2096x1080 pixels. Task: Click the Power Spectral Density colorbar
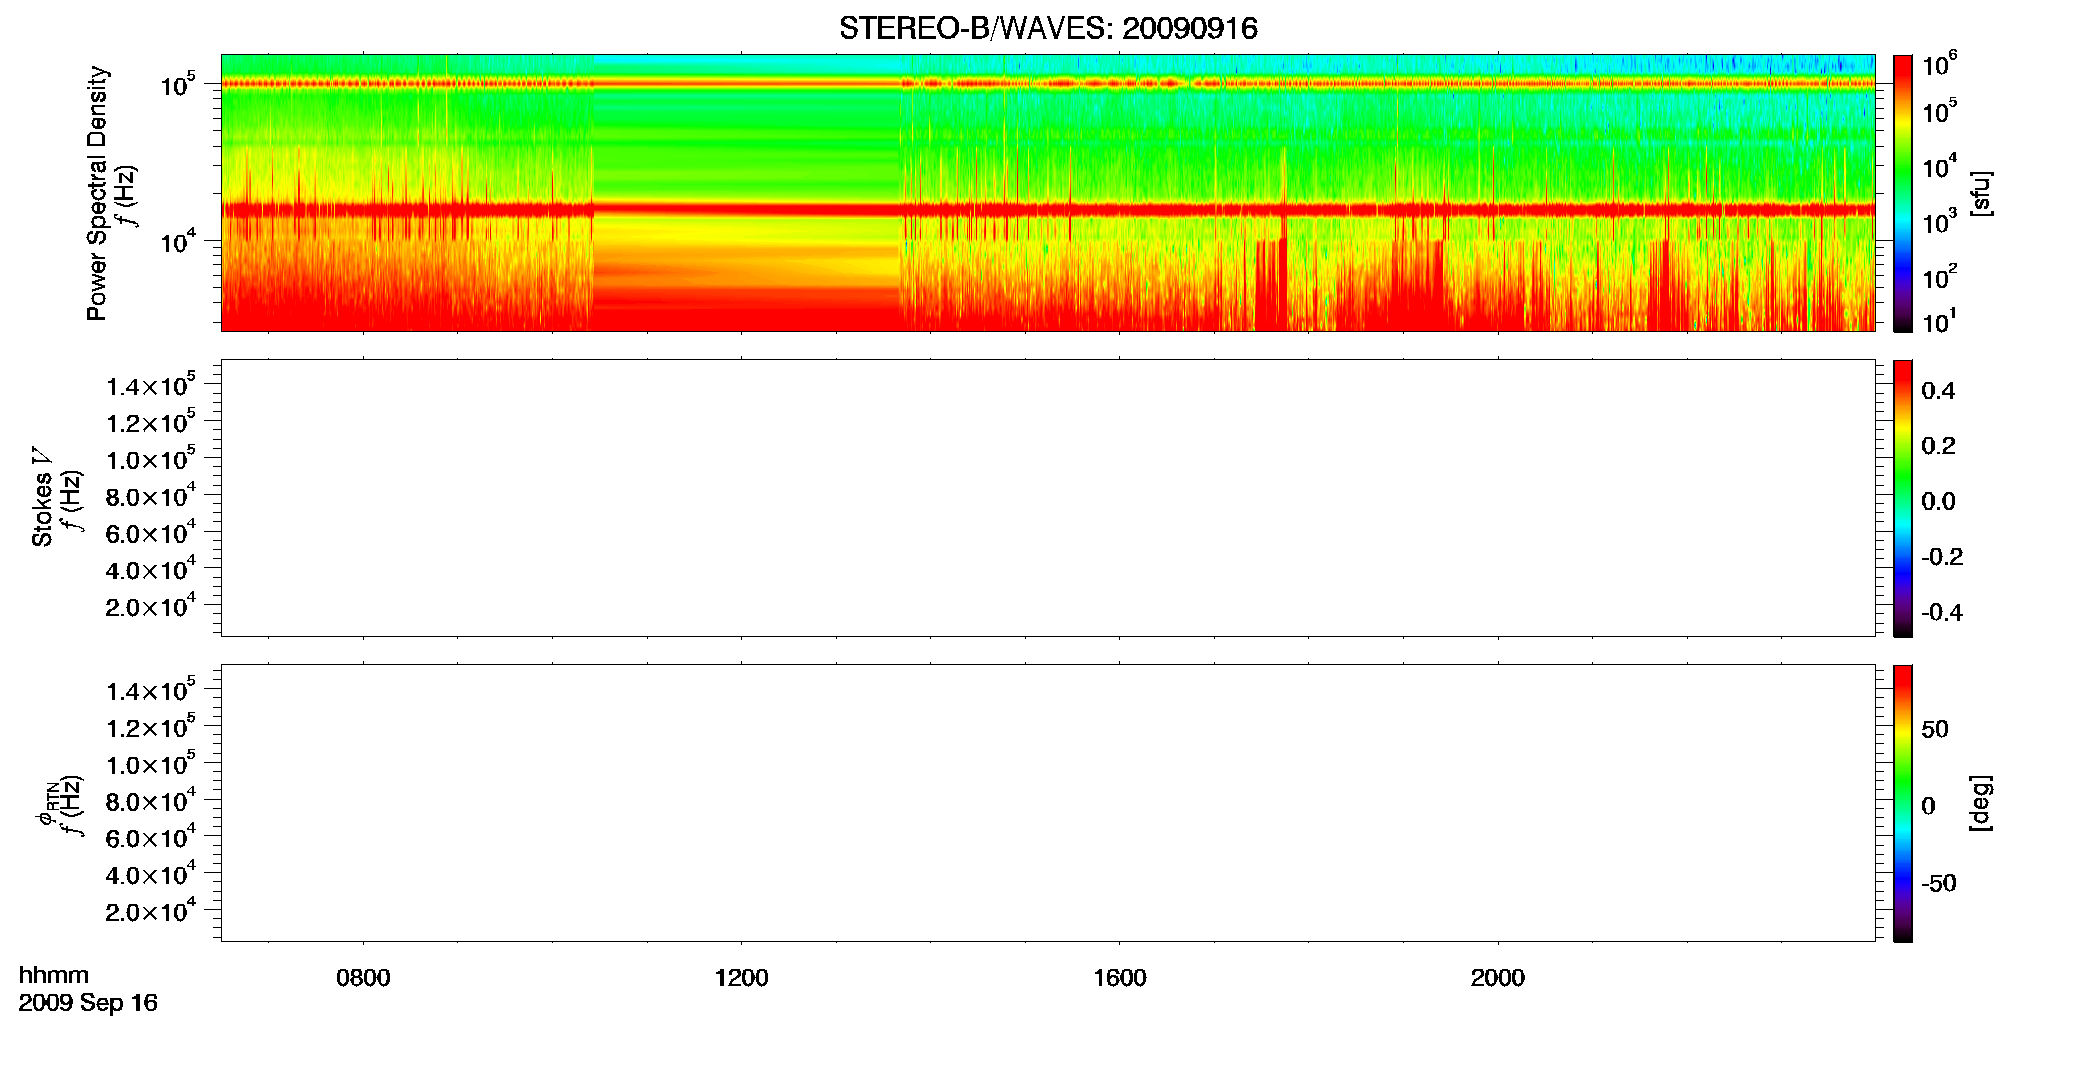(1902, 193)
